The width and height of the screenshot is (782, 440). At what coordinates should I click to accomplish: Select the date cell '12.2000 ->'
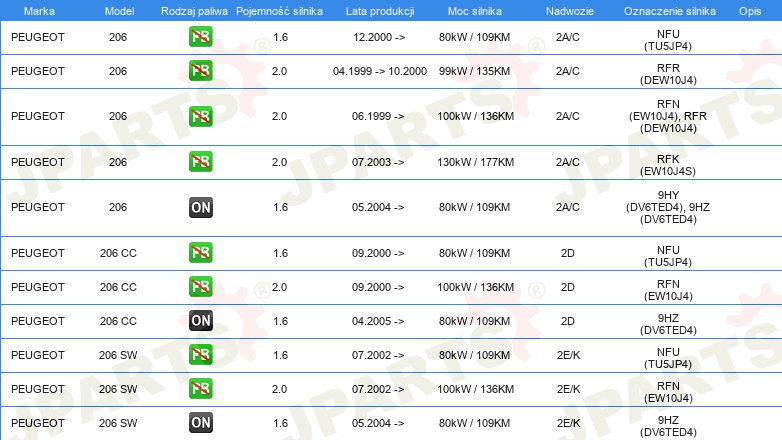point(379,37)
